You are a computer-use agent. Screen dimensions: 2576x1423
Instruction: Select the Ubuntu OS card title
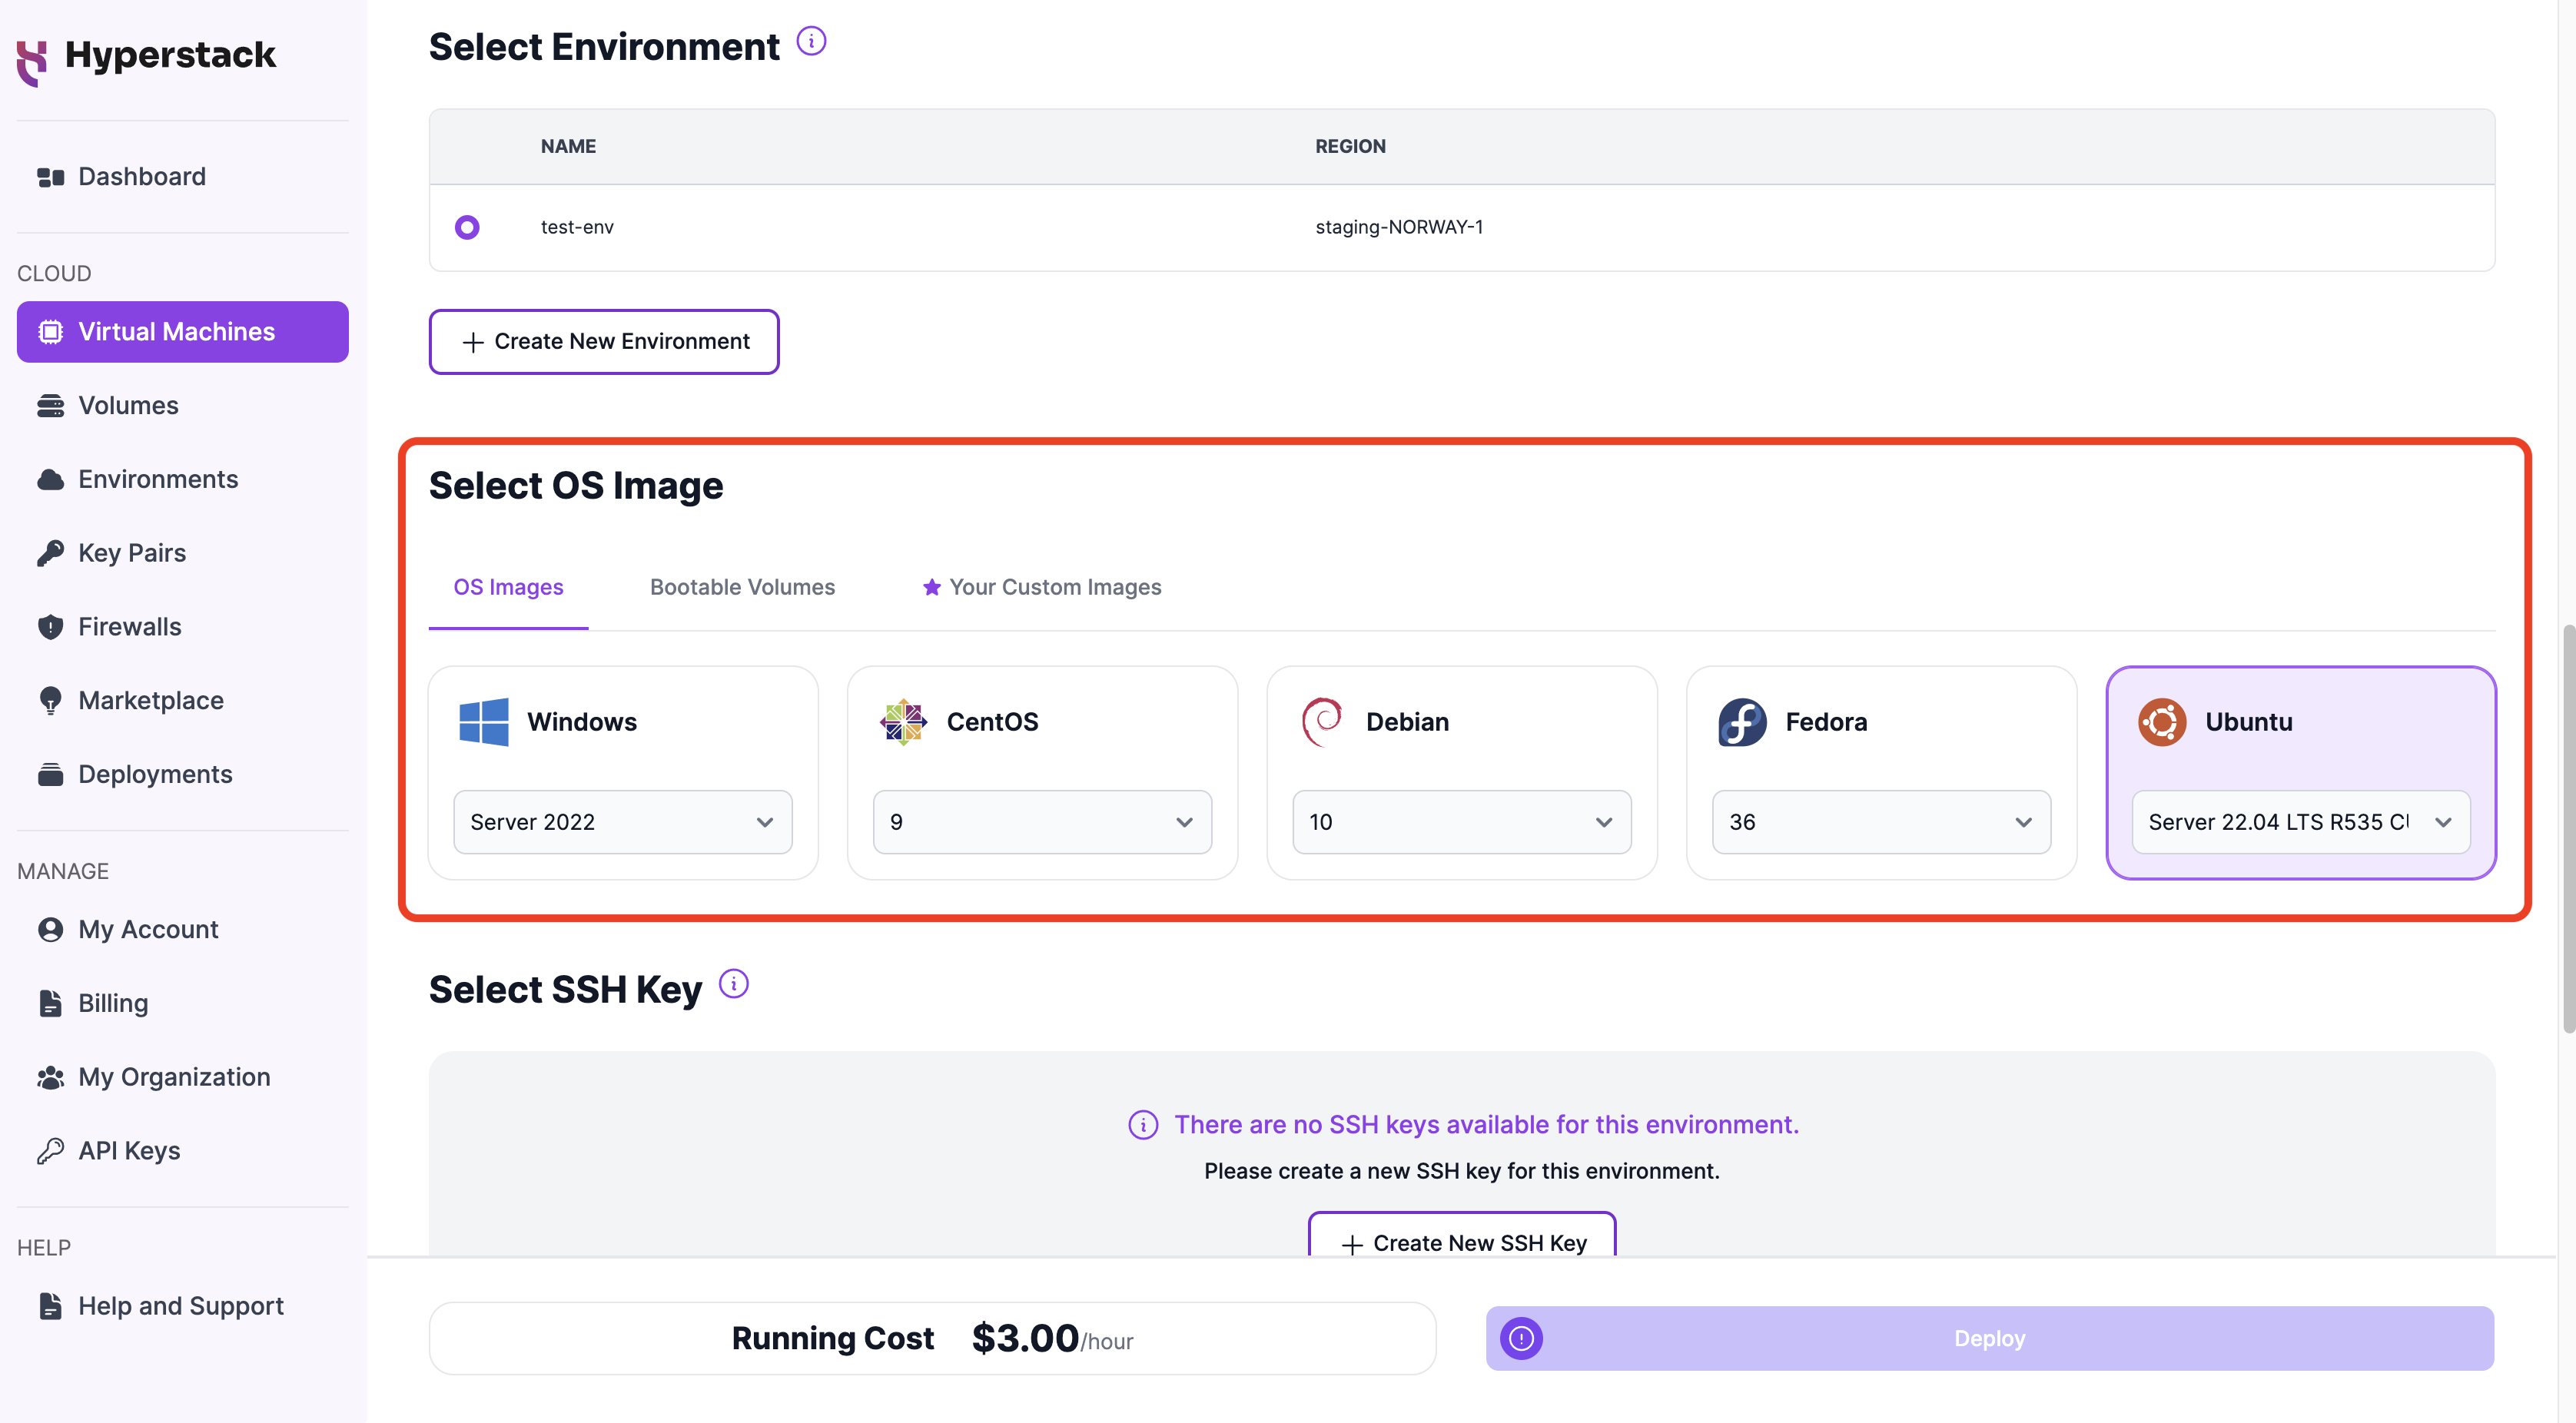[x=2248, y=722]
